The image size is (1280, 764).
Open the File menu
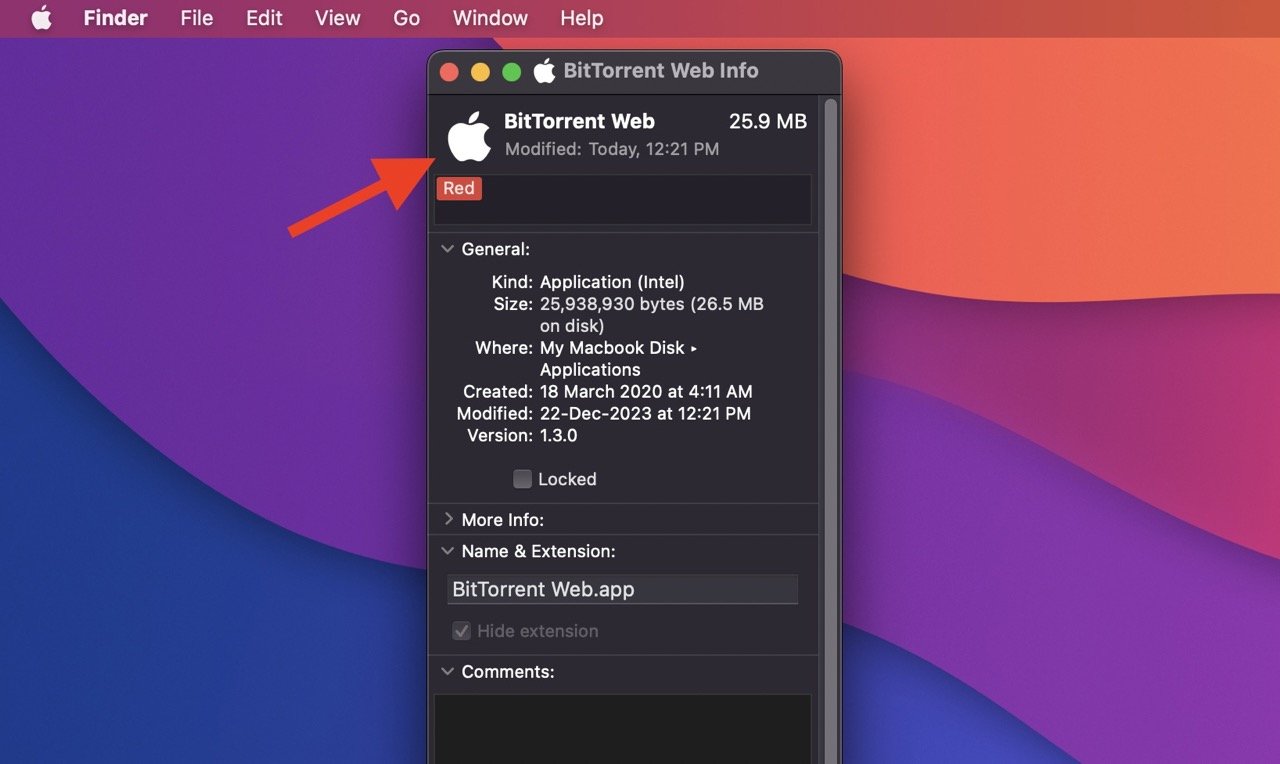coord(197,18)
